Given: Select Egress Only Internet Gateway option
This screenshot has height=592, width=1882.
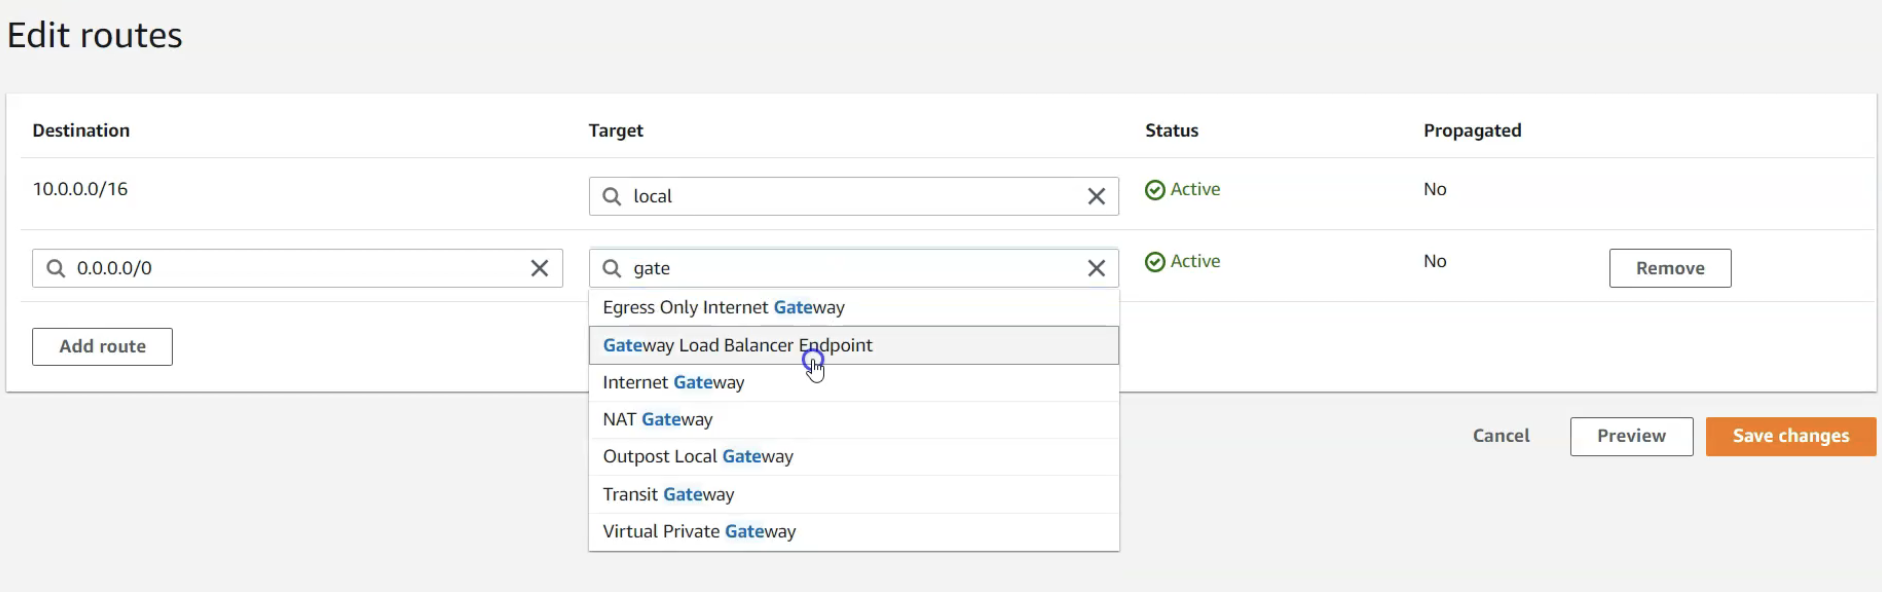Looking at the screenshot, I should pos(723,308).
